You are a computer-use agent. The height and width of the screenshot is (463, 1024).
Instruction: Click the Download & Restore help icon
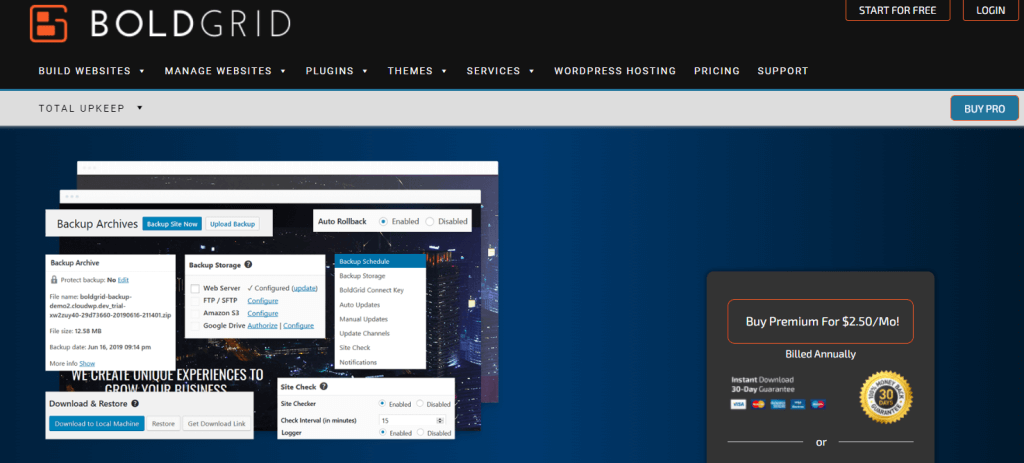tap(135, 404)
